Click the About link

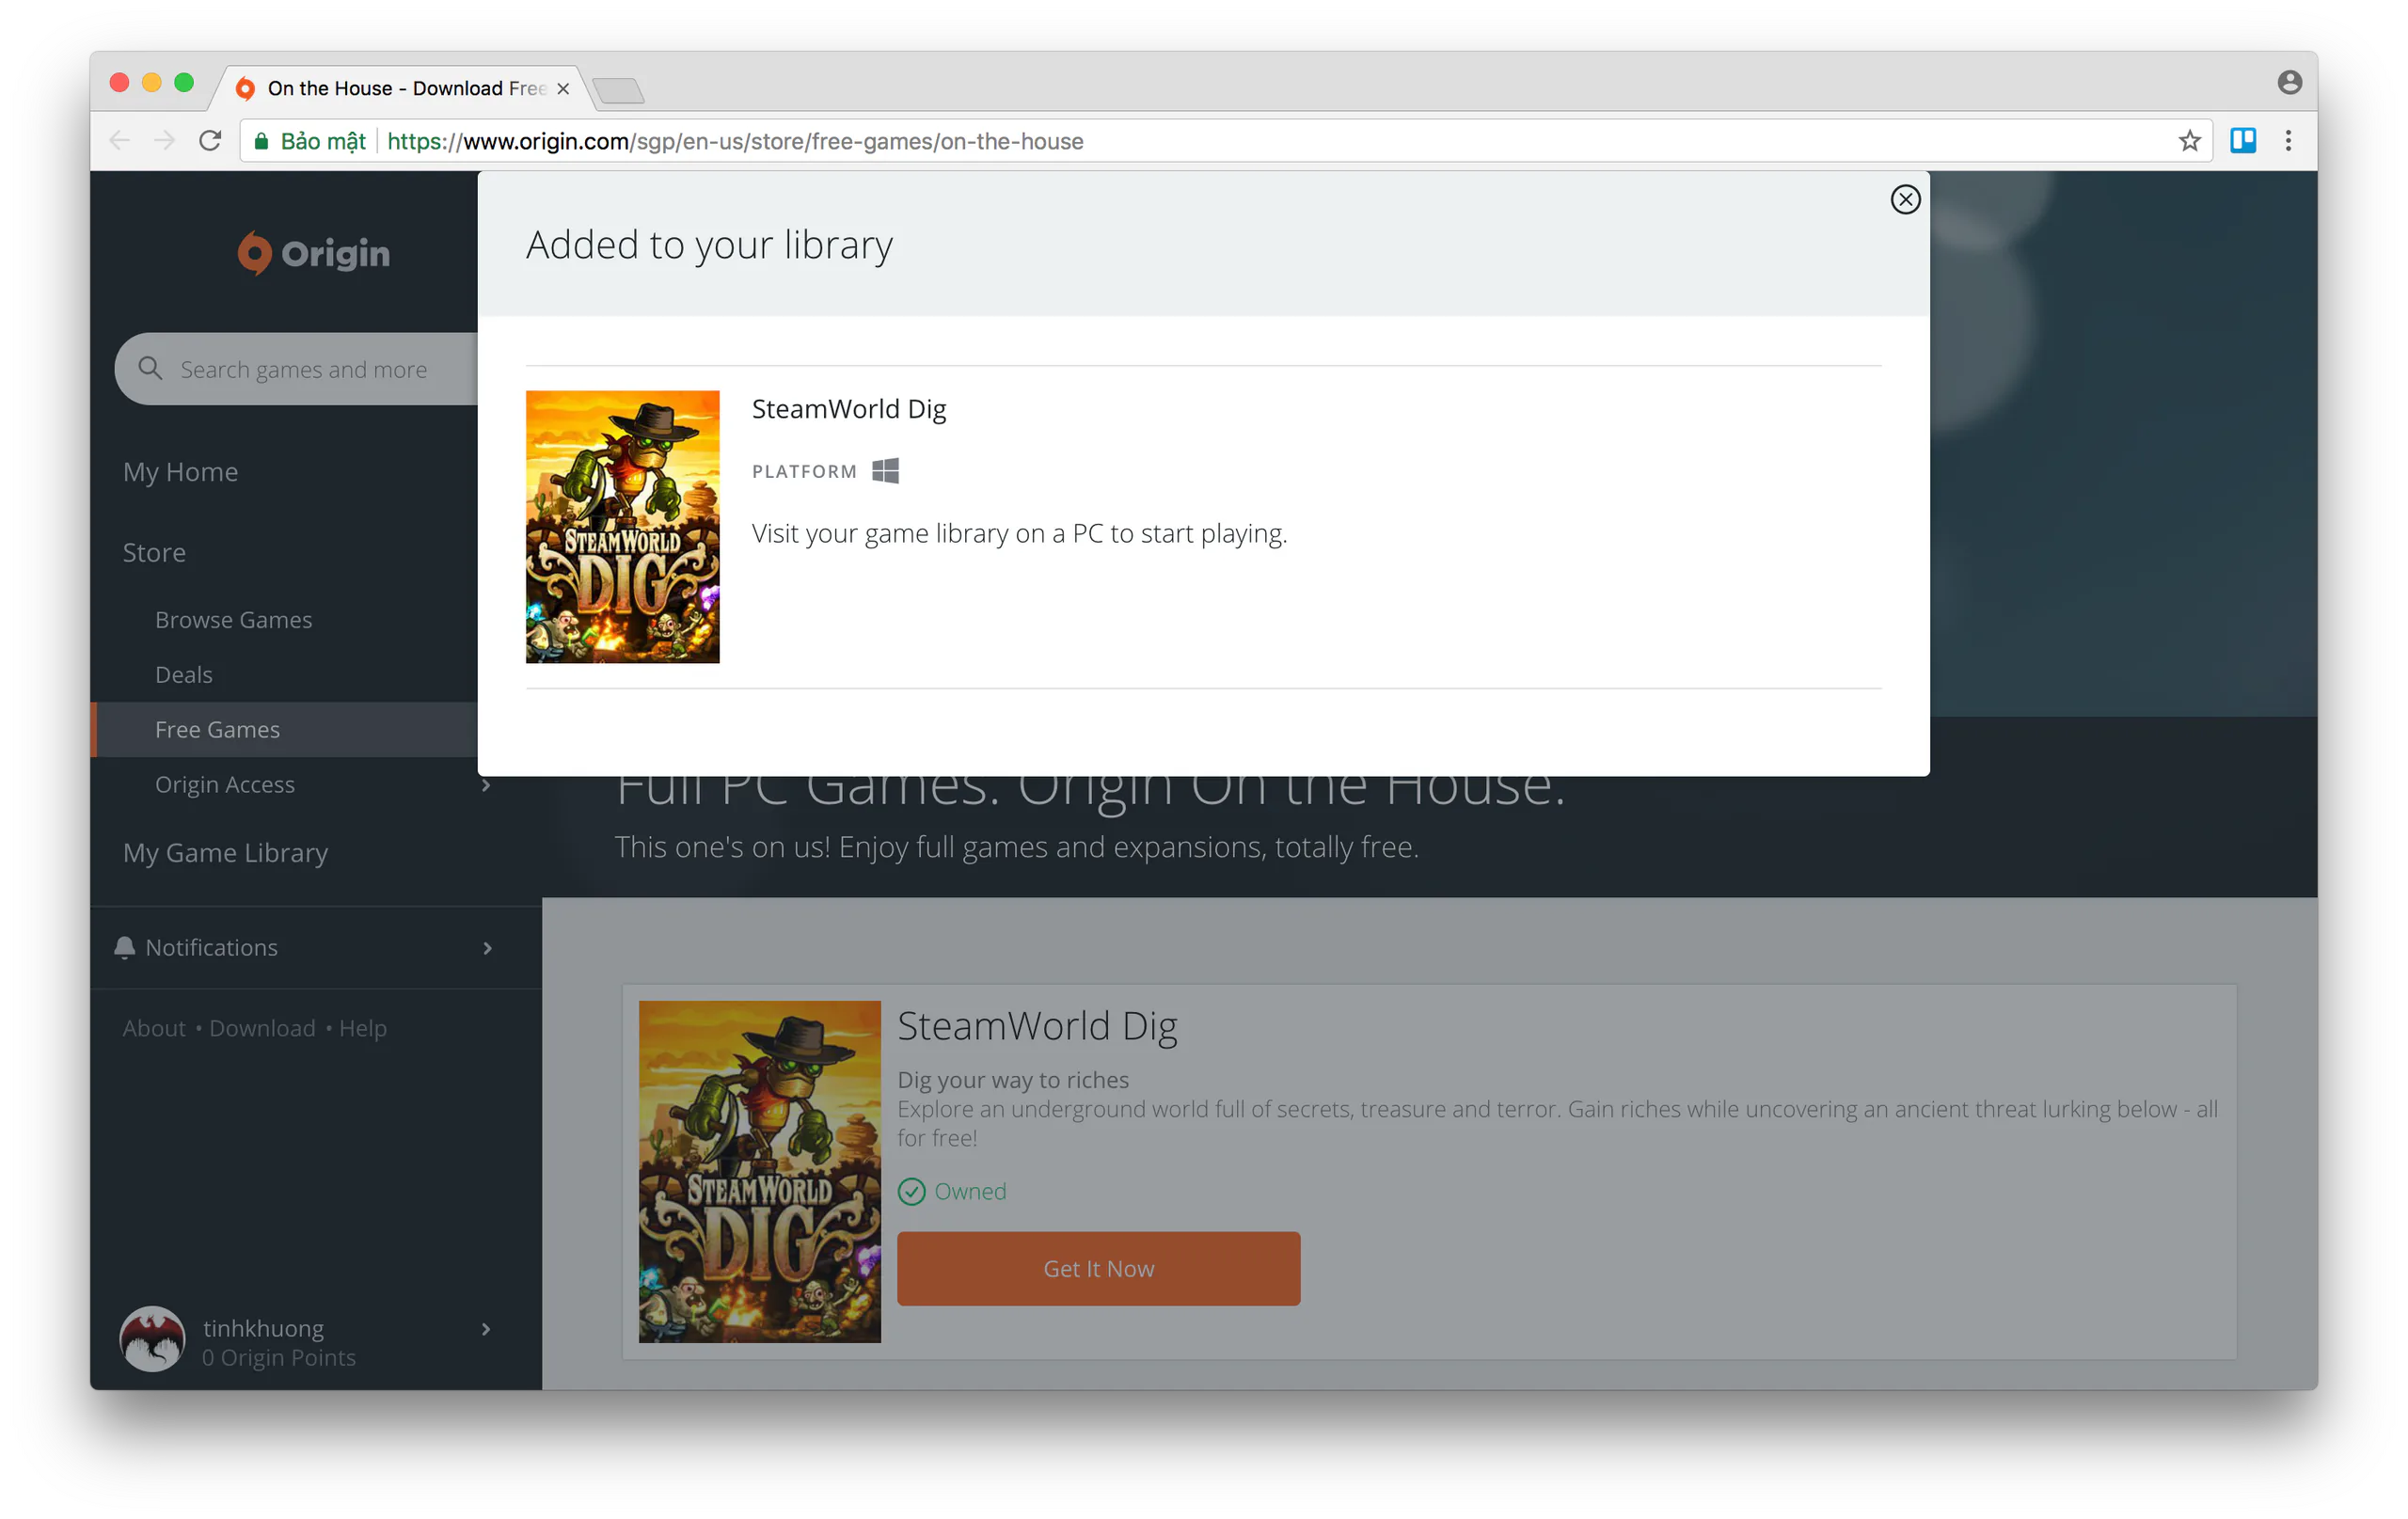(154, 1028)
